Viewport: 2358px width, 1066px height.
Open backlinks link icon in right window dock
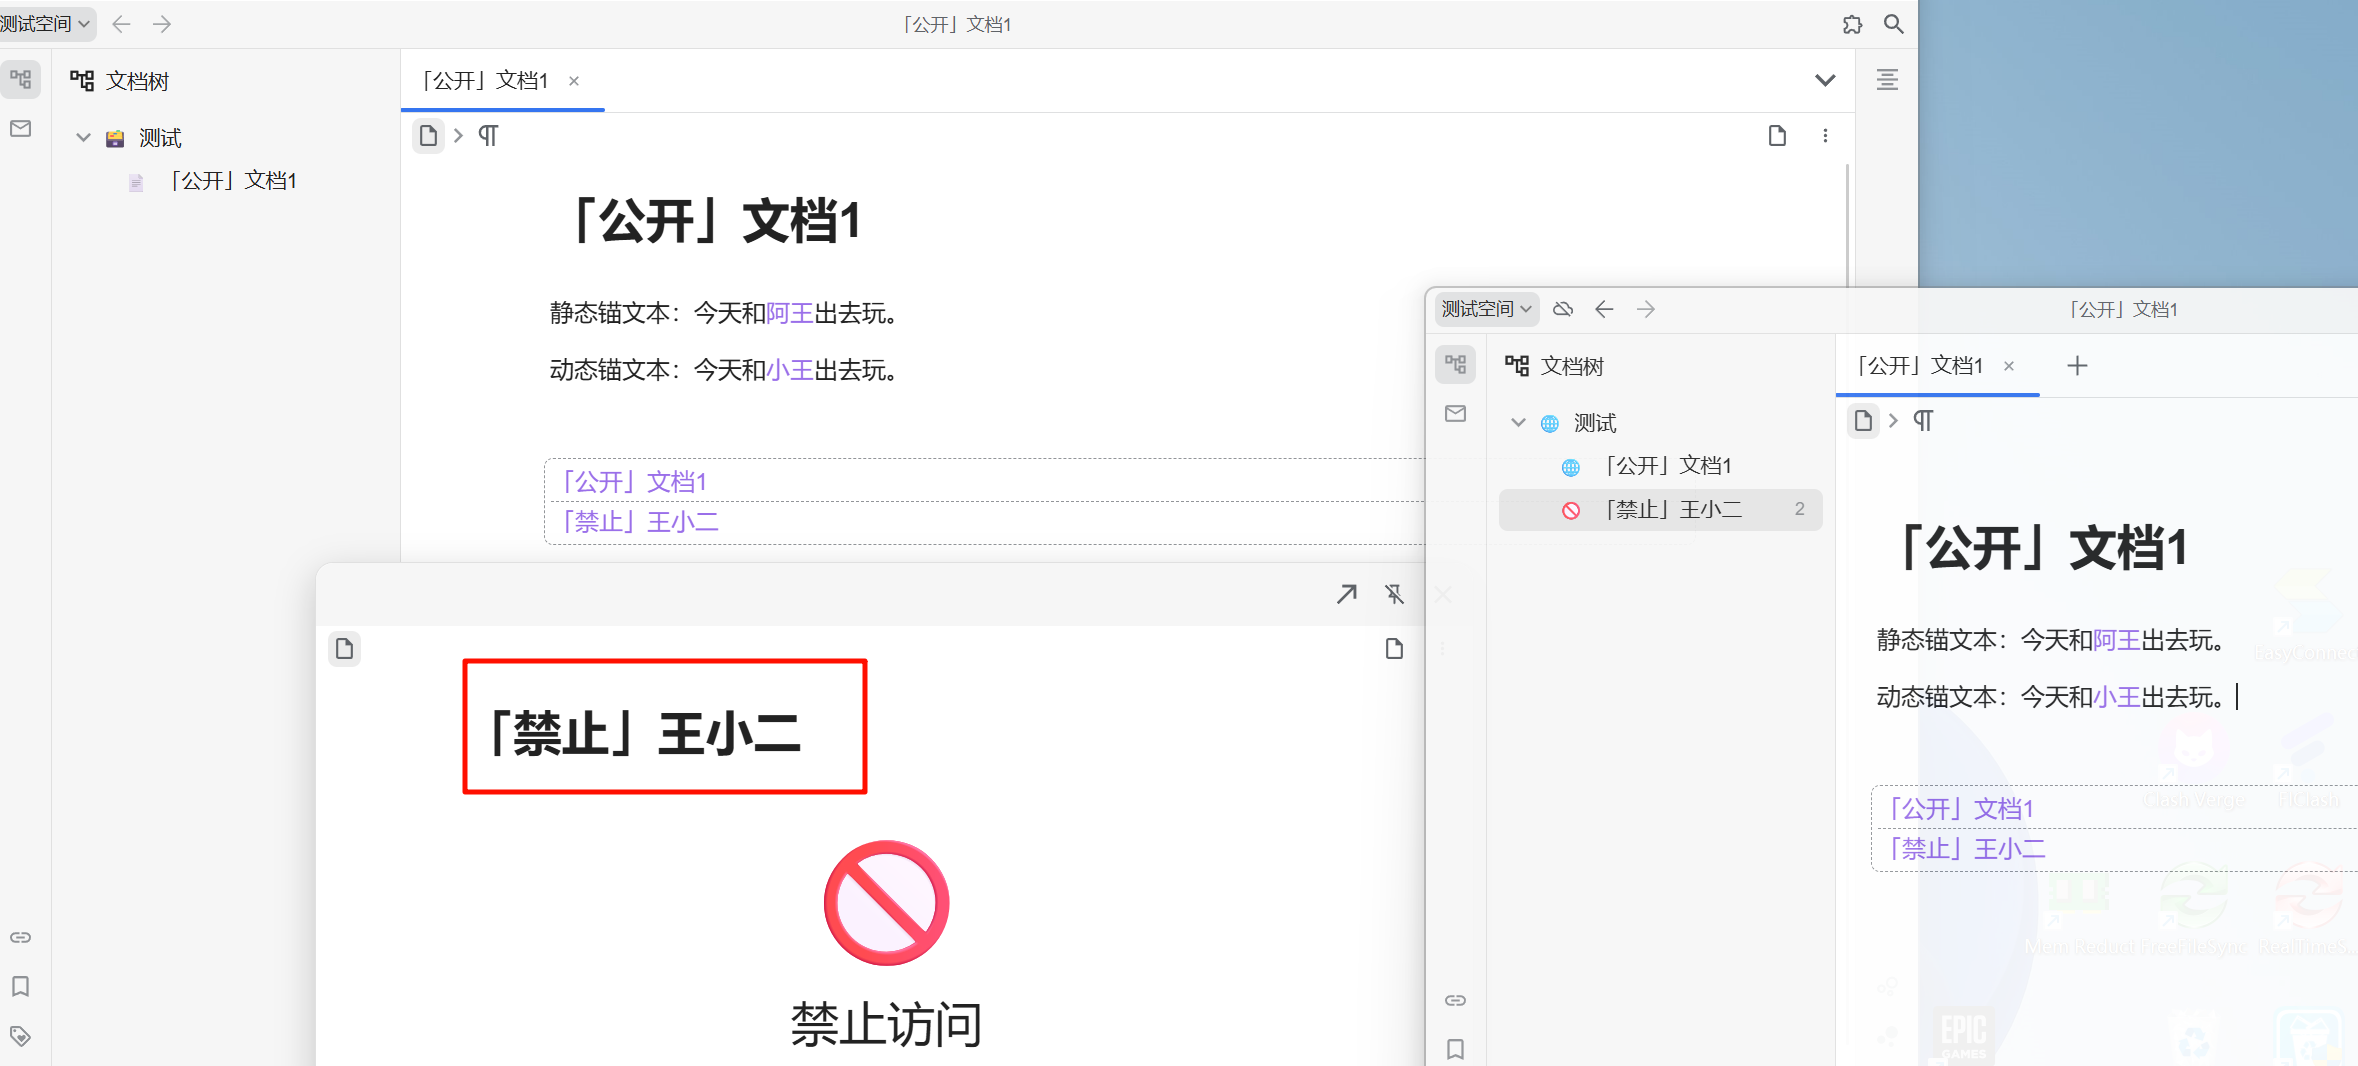coord(1456,1000)
